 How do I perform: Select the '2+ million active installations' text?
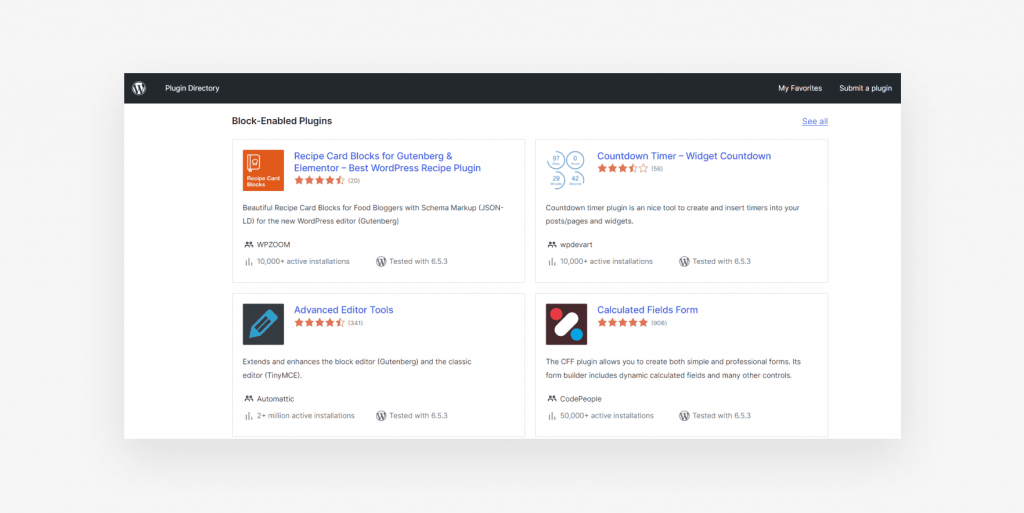[306, 415]
